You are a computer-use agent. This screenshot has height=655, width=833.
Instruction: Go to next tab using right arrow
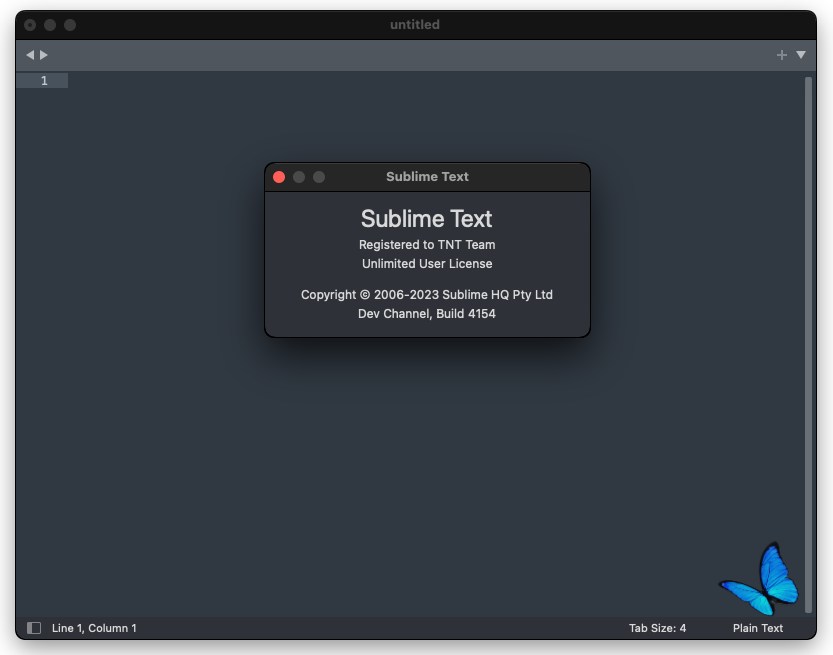click(x=44, y=55)
